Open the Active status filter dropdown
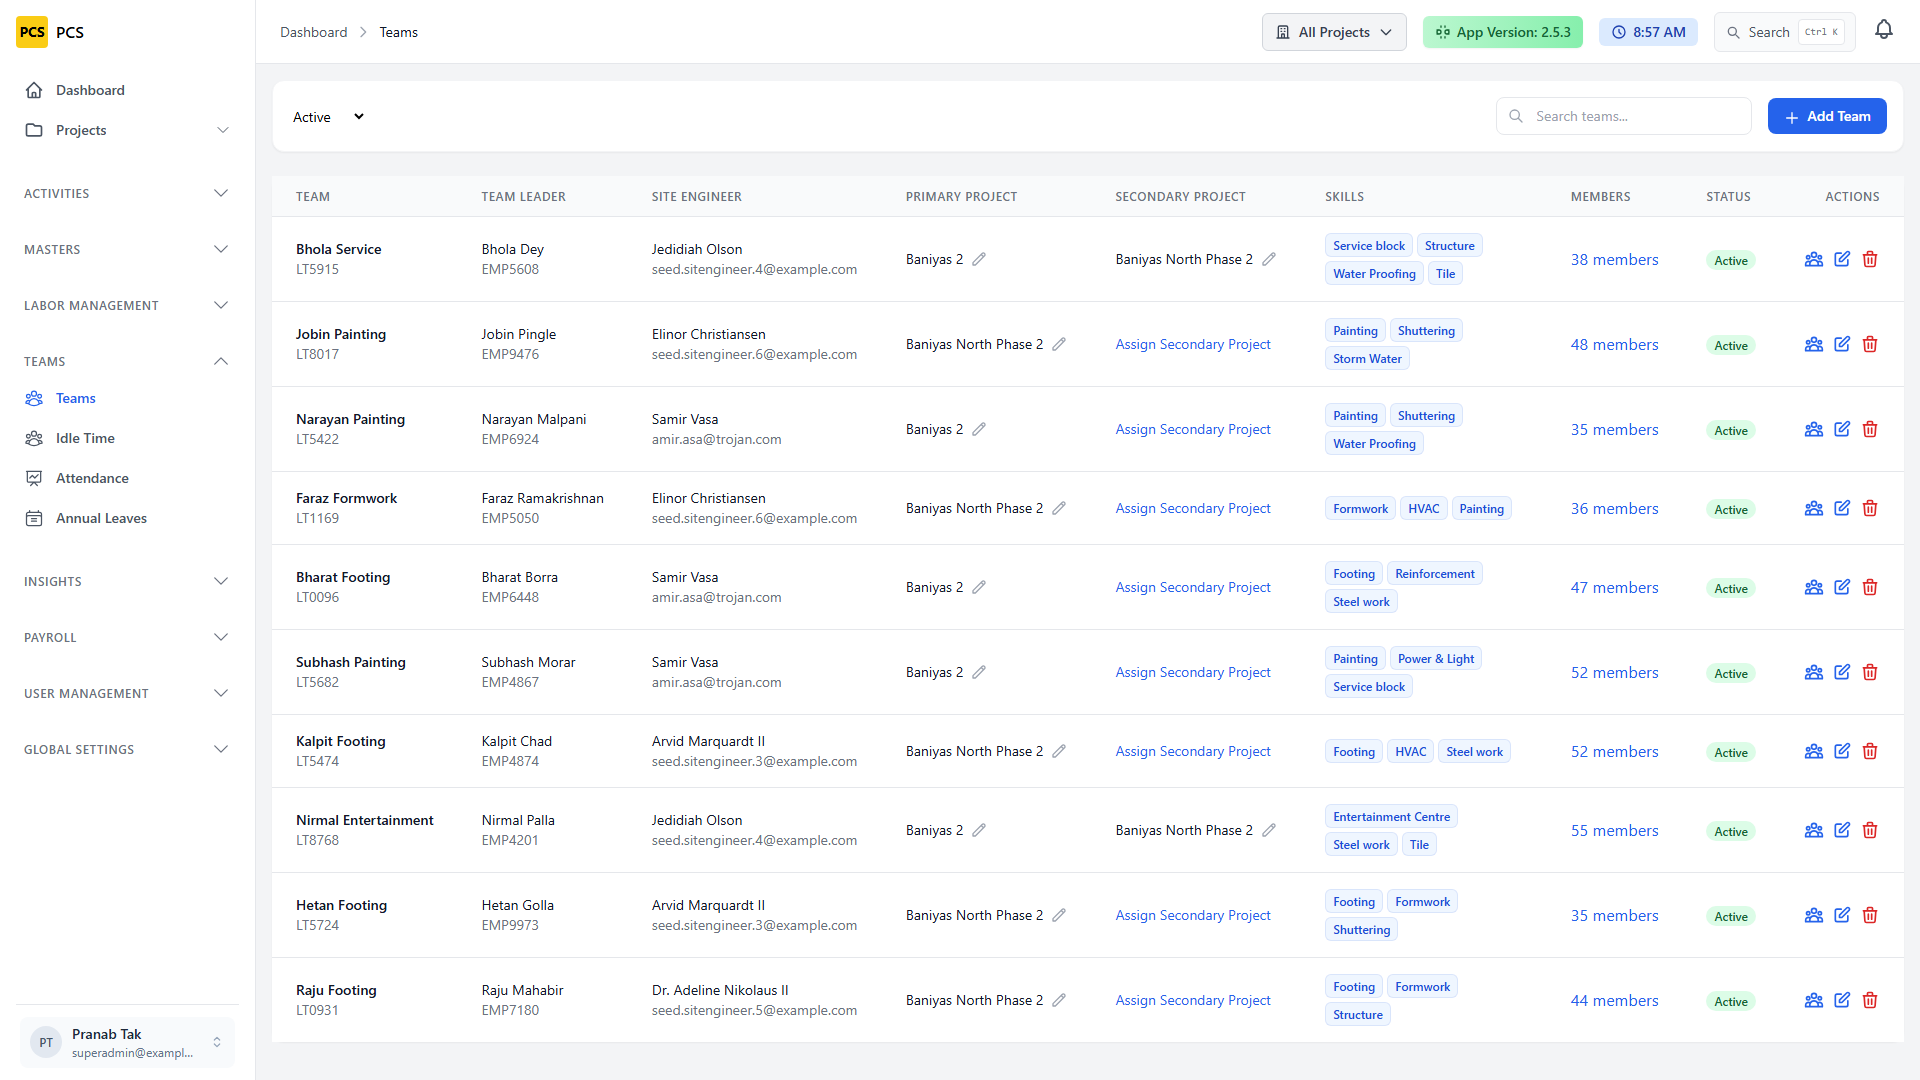1920x1080 pixels. 328,117
